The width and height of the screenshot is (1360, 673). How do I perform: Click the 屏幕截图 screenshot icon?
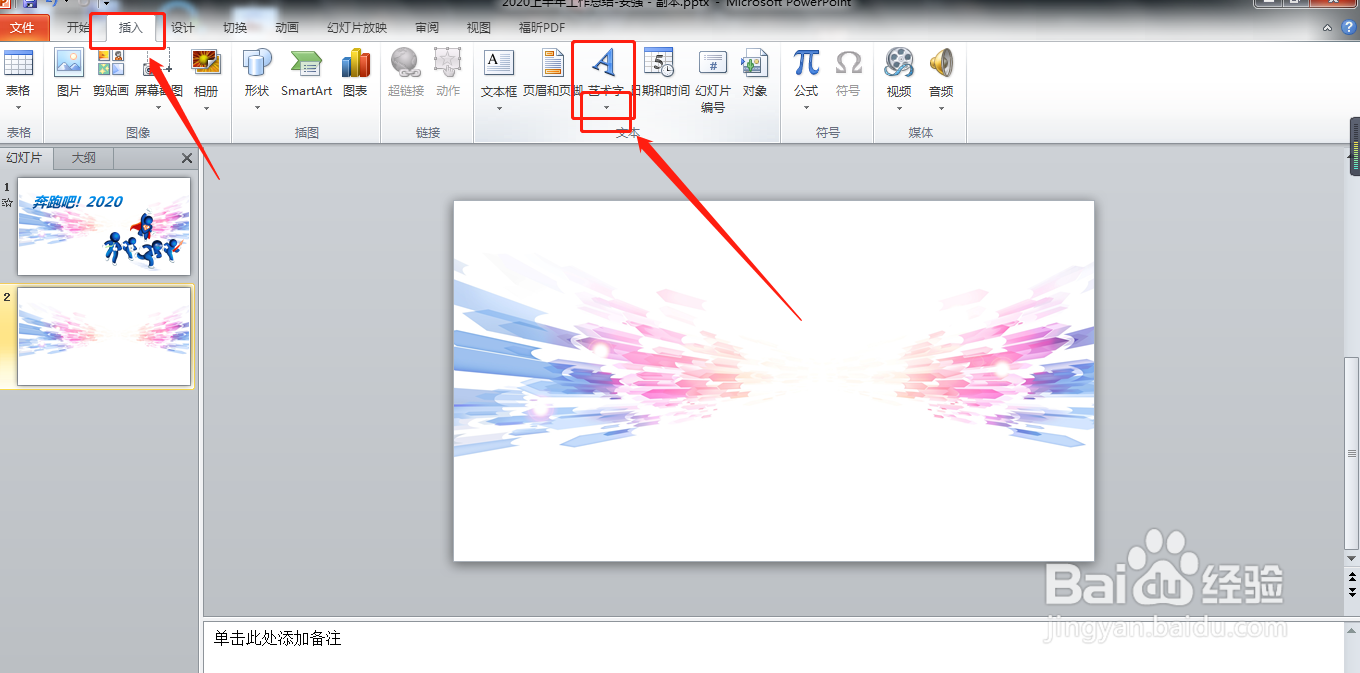(x=158, y=63)
